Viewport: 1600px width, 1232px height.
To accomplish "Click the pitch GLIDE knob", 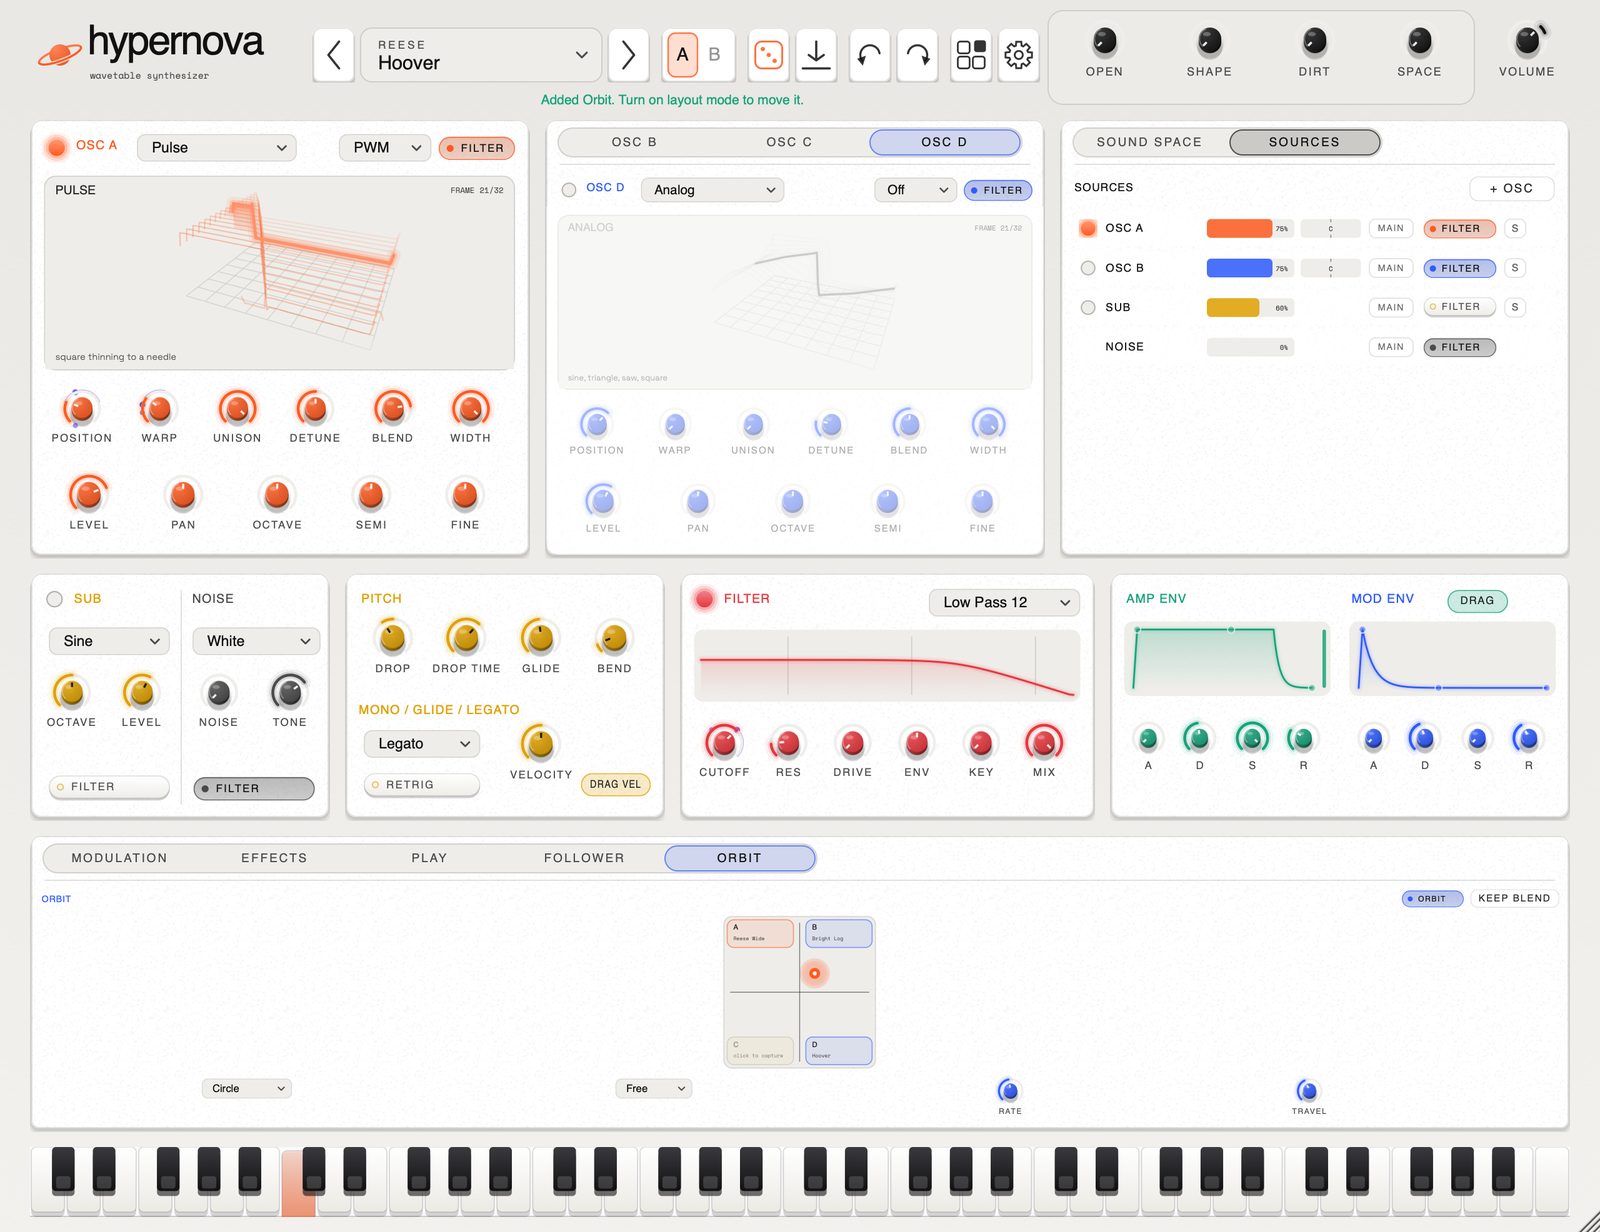I will (540, 638).
